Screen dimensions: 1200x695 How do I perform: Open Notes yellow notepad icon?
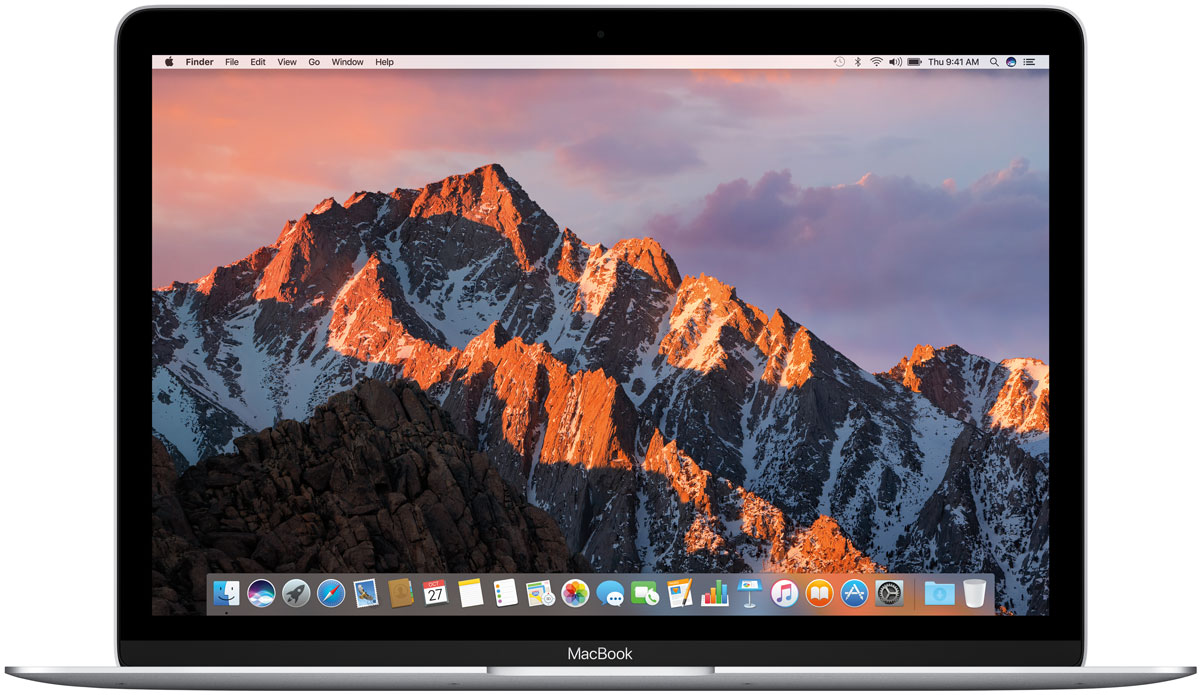(470, 593)
